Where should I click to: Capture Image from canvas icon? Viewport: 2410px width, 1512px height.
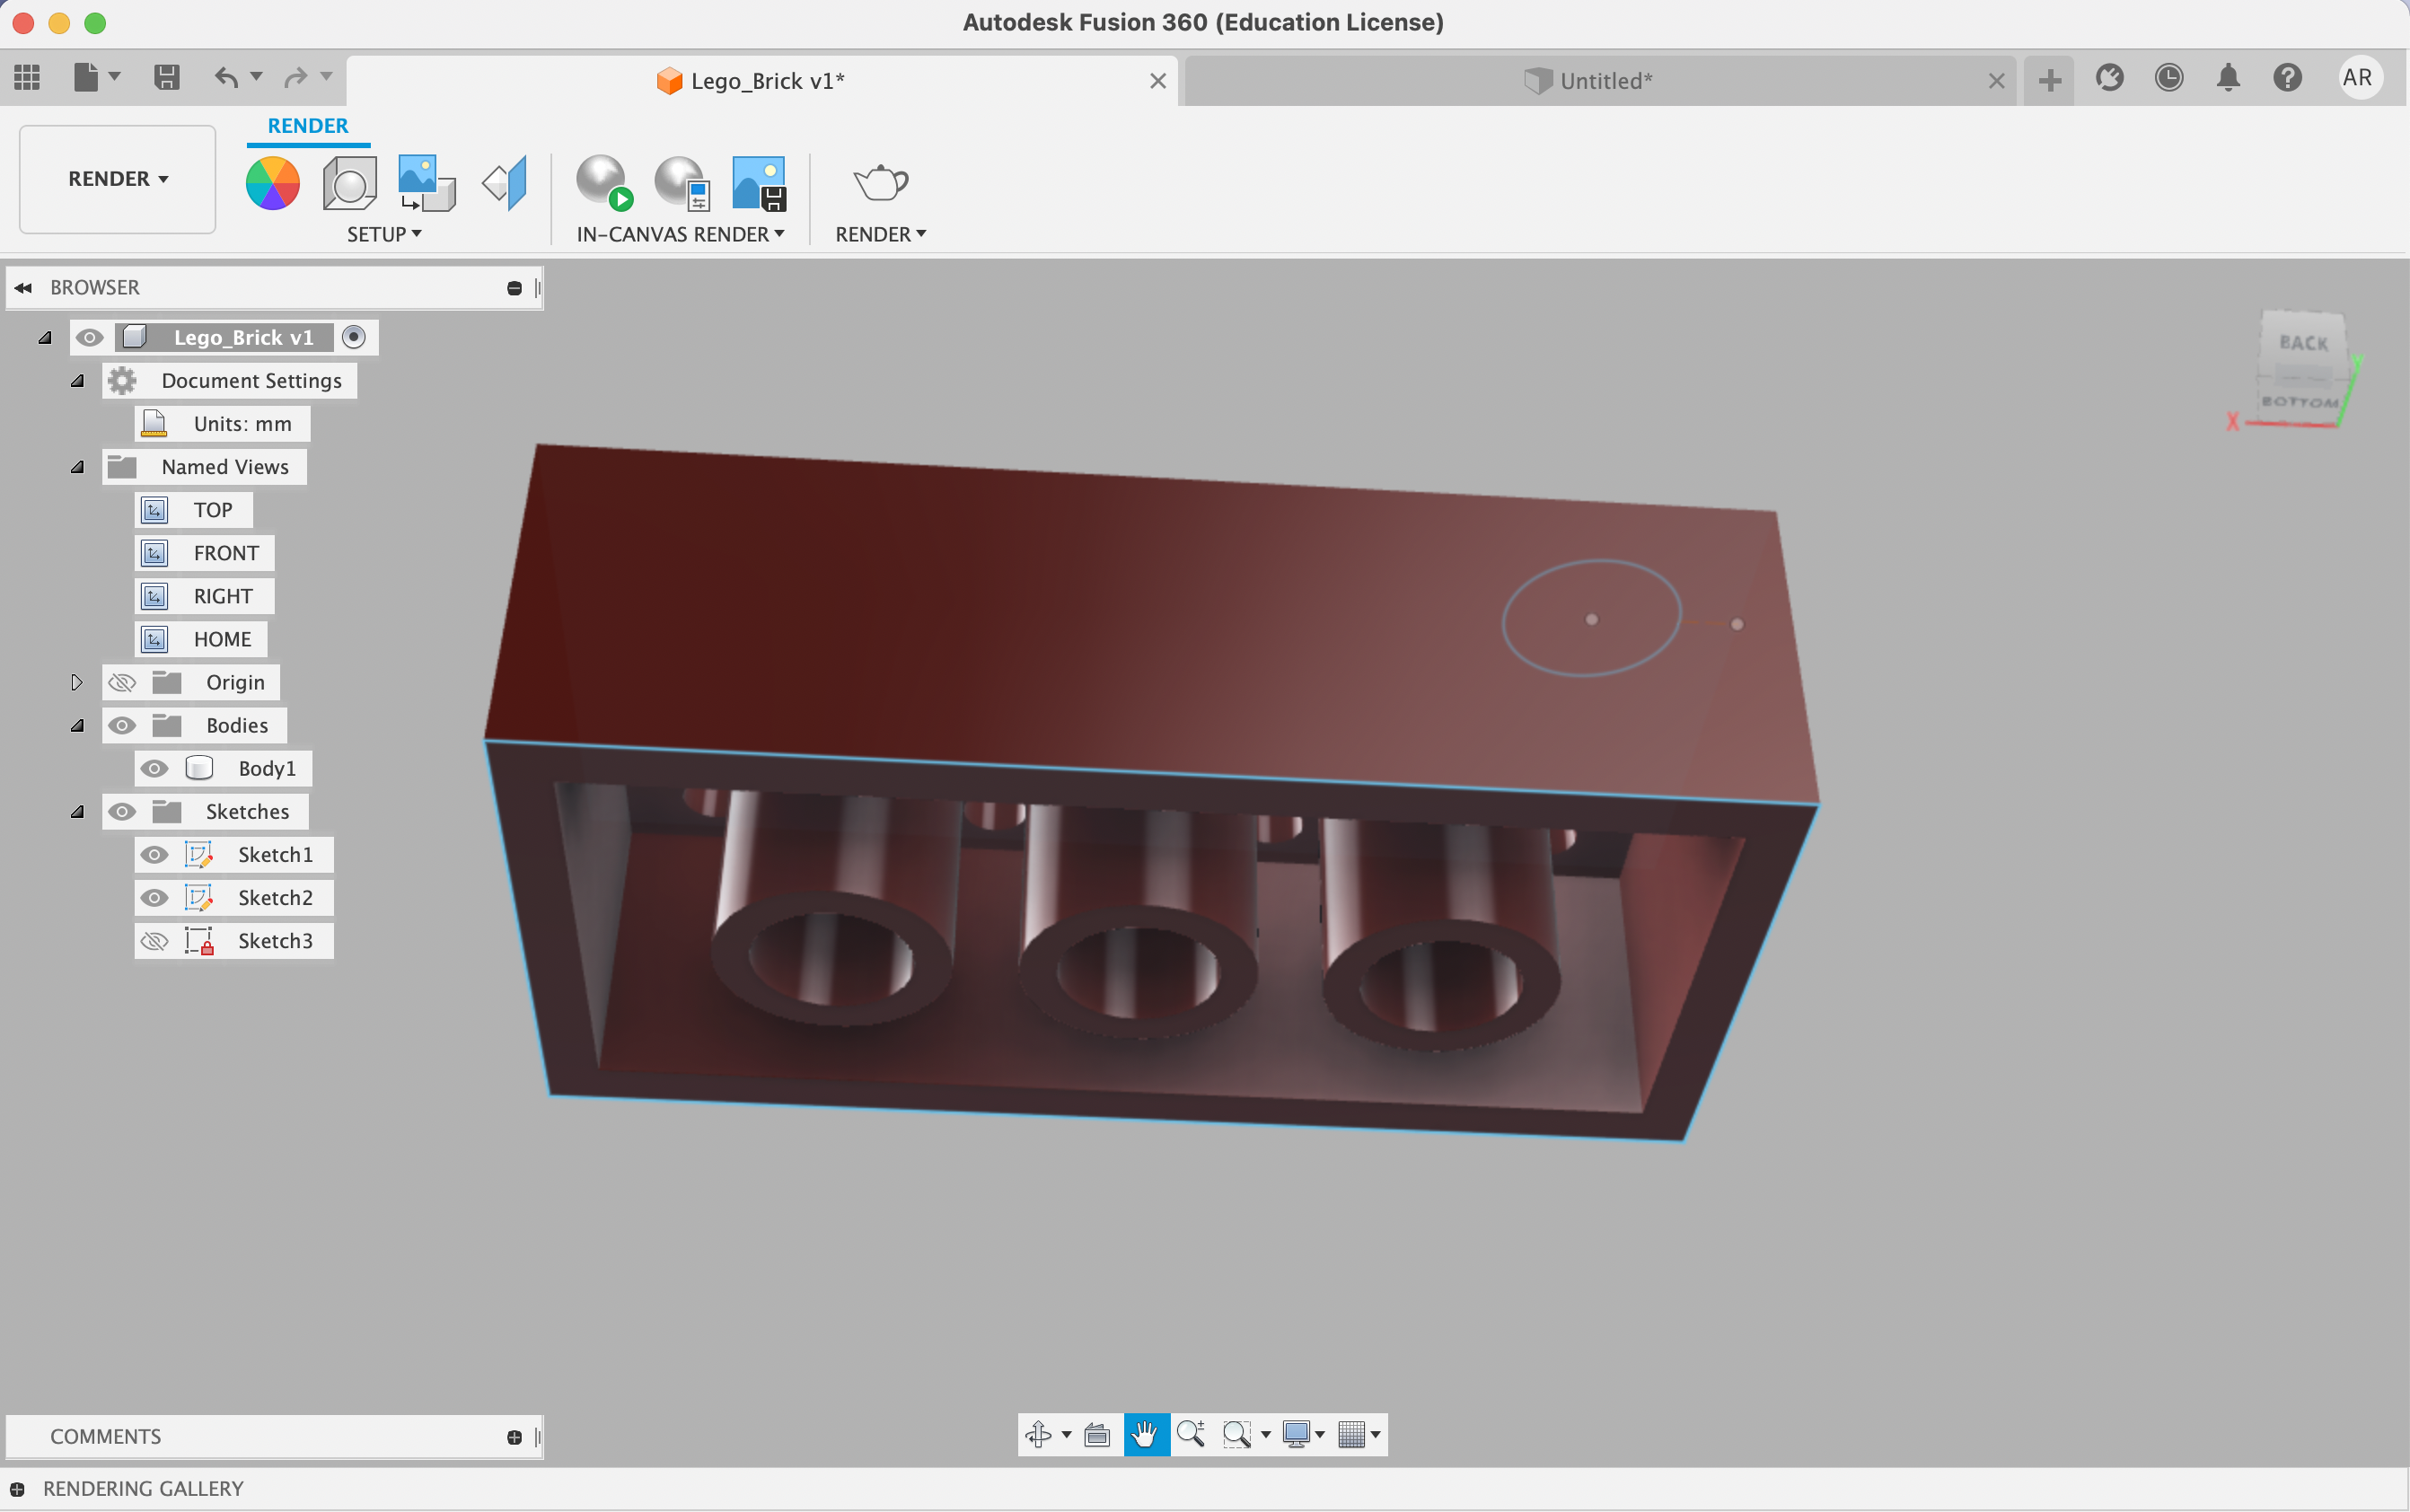click(759, 184)
